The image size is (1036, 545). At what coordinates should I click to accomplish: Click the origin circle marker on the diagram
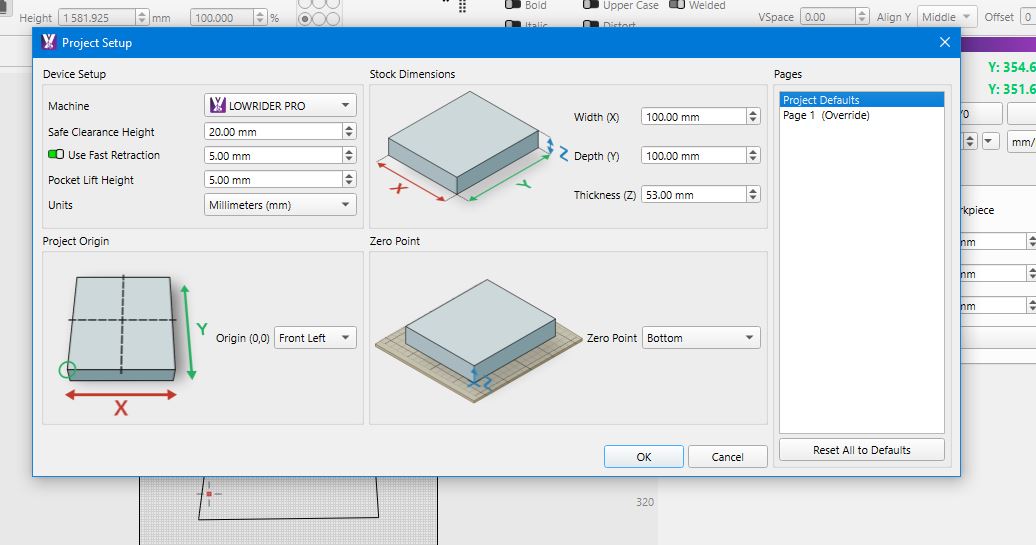click(x=67, y=369)
